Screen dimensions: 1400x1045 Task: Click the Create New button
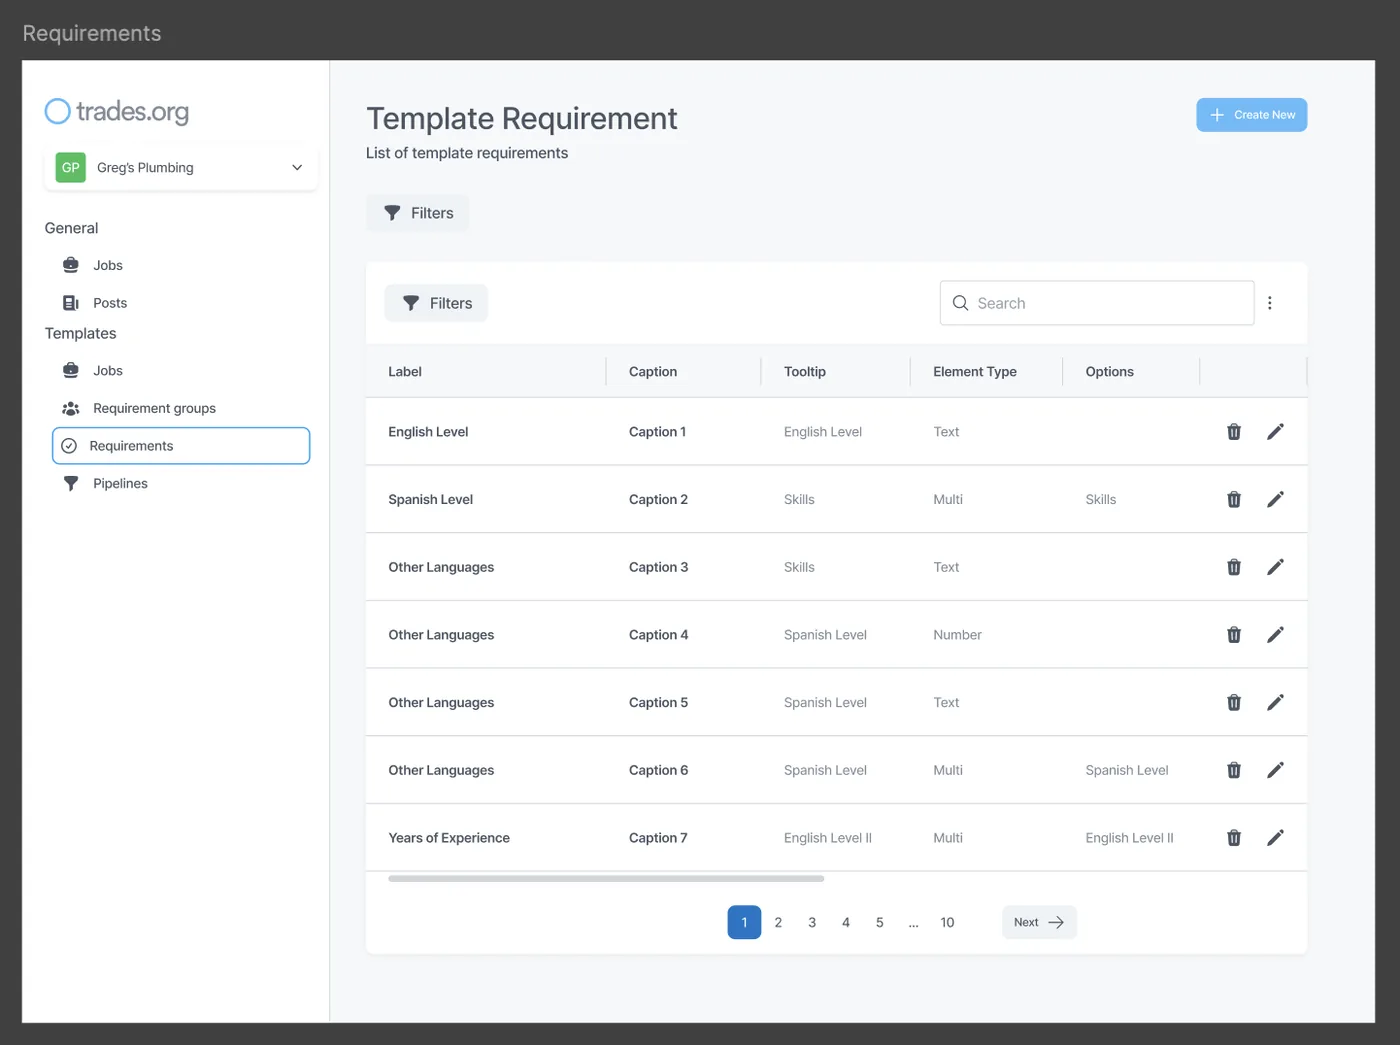point(1252,115)
